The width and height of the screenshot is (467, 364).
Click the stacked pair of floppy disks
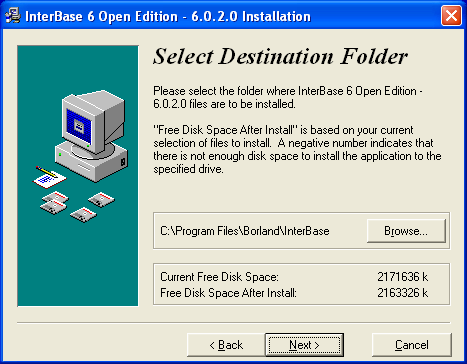tap(54, 203)
